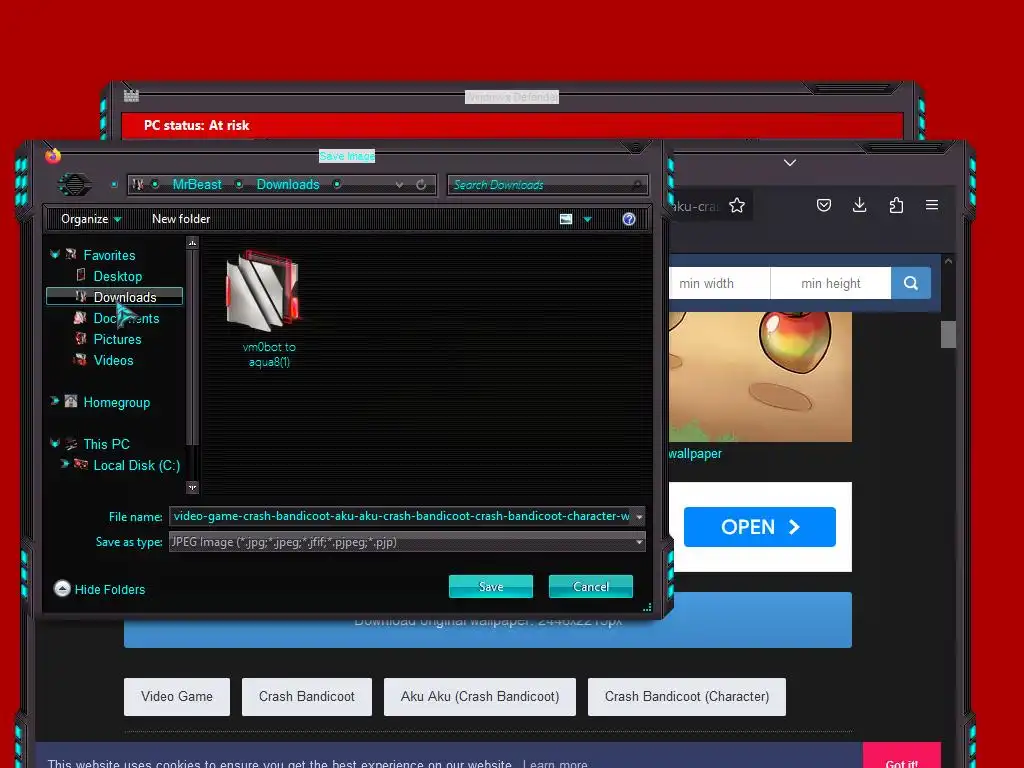Open Firefox hamburger application menu
1024x768 pixels.
932,205
